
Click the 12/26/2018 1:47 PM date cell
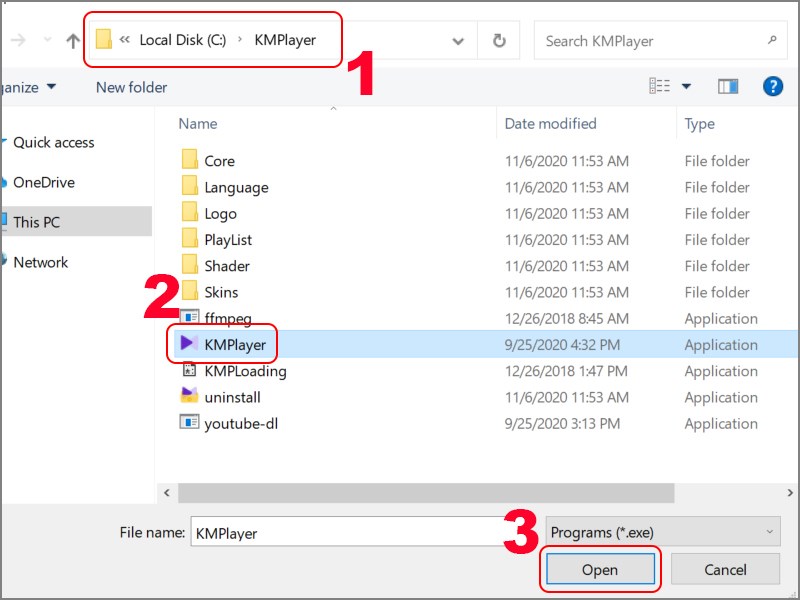click(x=566, y=371)
